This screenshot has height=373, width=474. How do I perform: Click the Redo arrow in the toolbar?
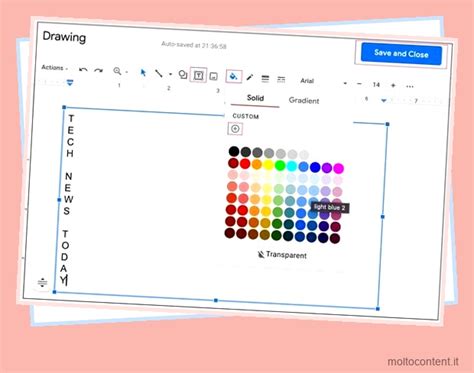[x=98, y=70]
